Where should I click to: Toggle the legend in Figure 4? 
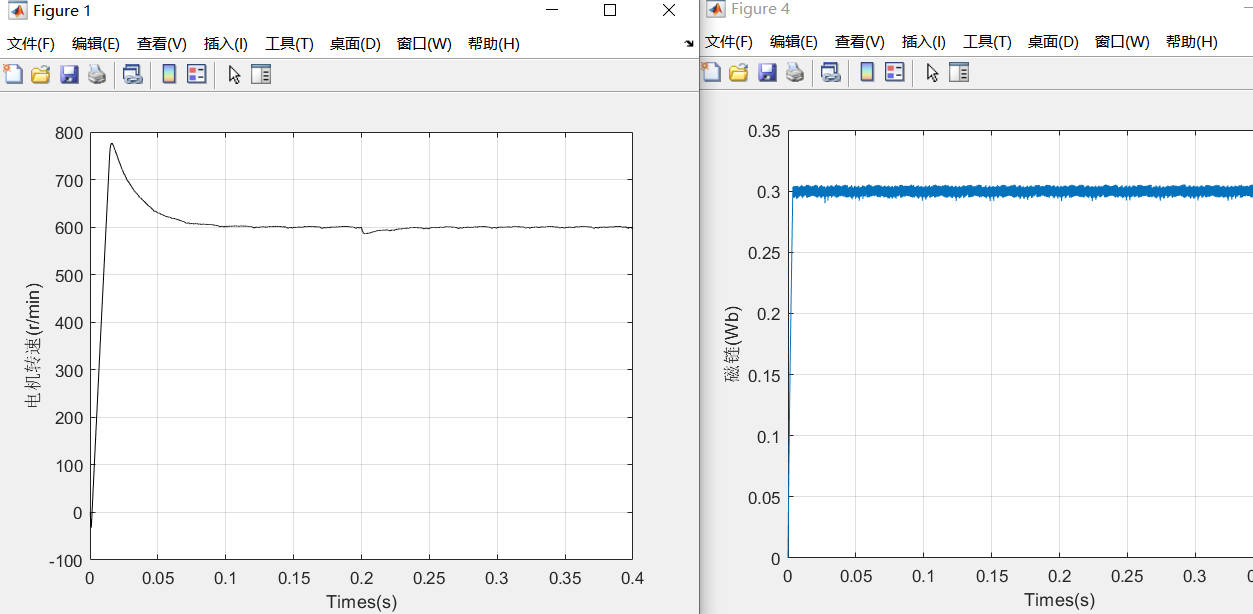[x=895, y=73]
